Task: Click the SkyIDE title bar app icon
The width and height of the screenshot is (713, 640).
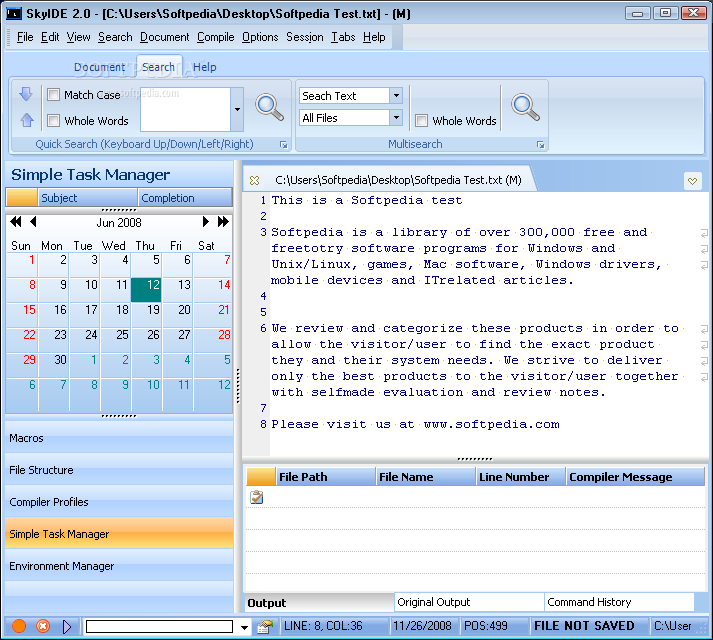Action: point(14,14)
